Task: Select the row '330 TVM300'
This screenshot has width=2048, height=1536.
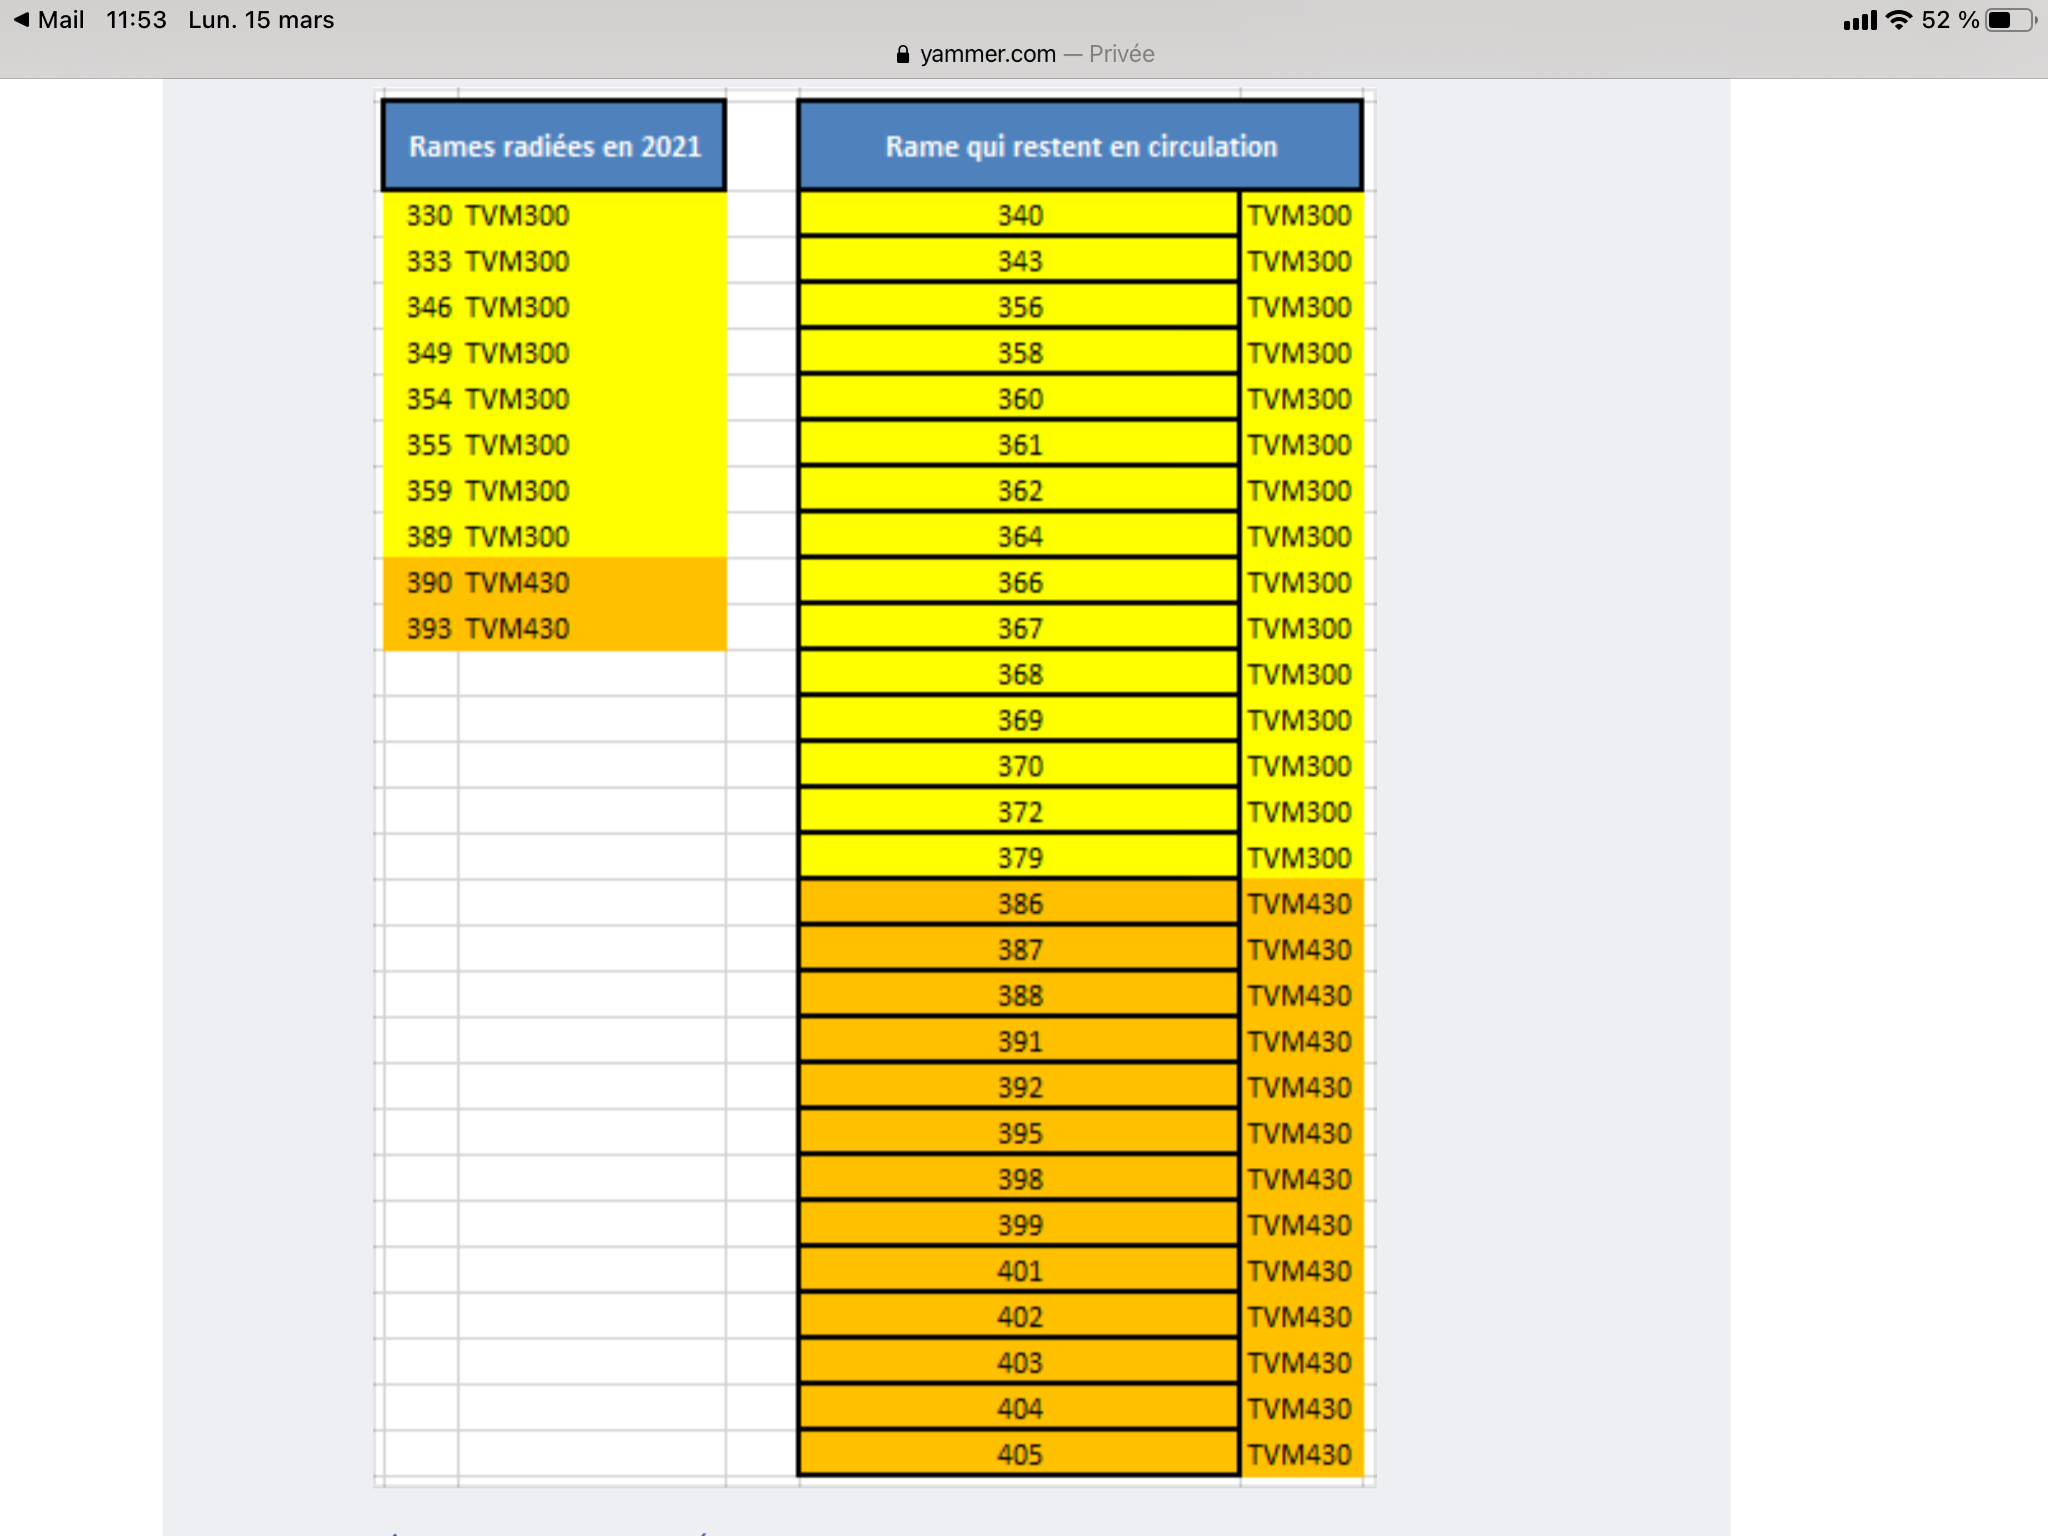Action: point(488,215)
